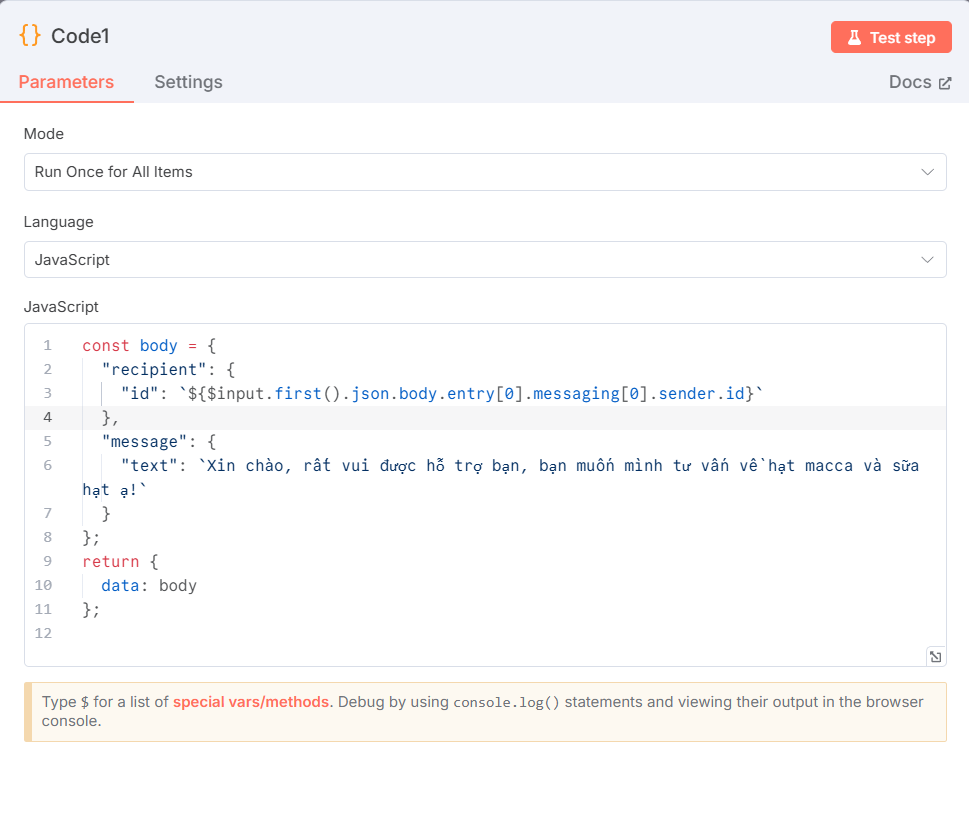Click the return keyword on line 9

(111, 561)
